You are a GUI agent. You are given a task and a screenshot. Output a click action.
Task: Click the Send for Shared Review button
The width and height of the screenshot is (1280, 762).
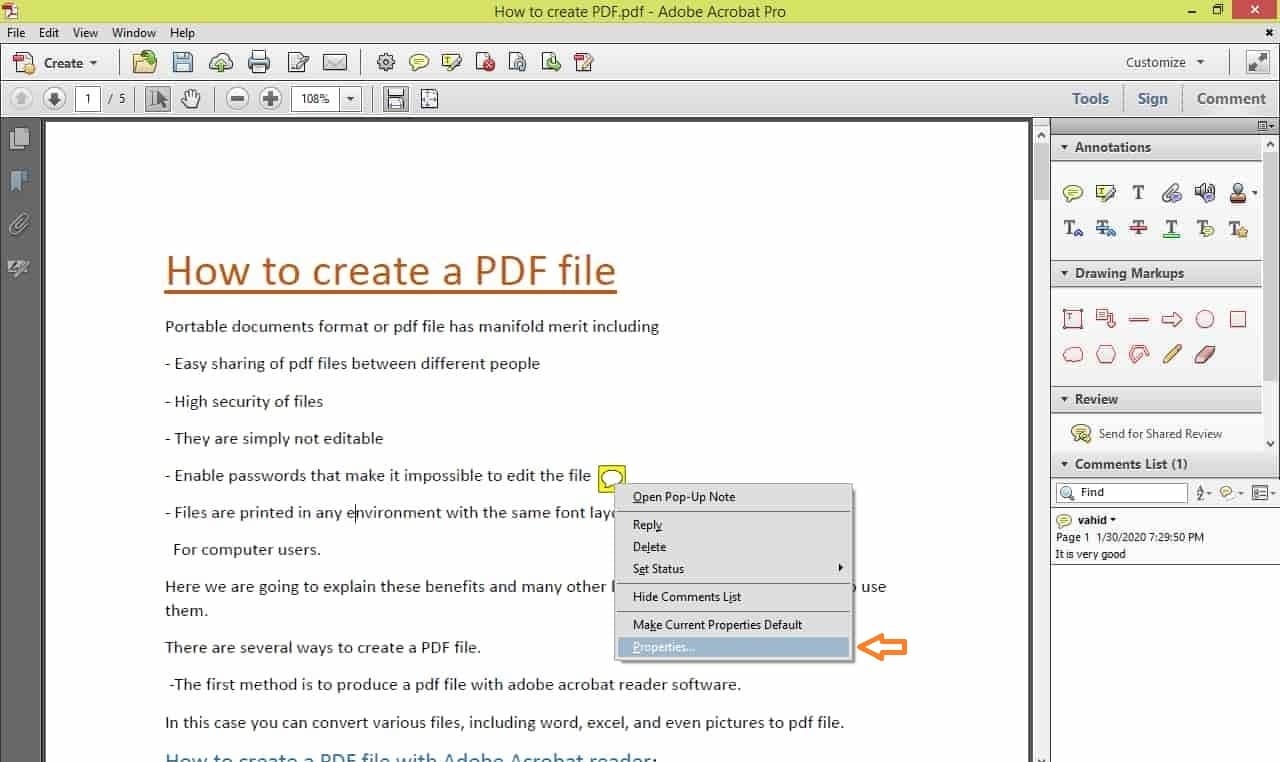tap(1160, 433)
